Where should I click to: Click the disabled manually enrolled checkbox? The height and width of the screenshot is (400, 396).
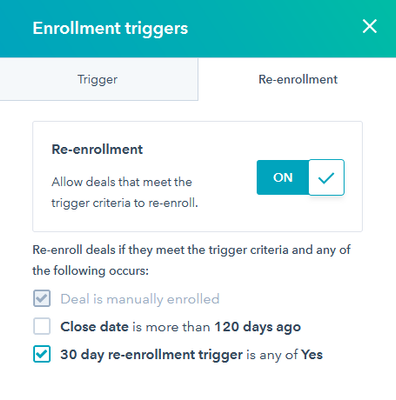[42, 298]
